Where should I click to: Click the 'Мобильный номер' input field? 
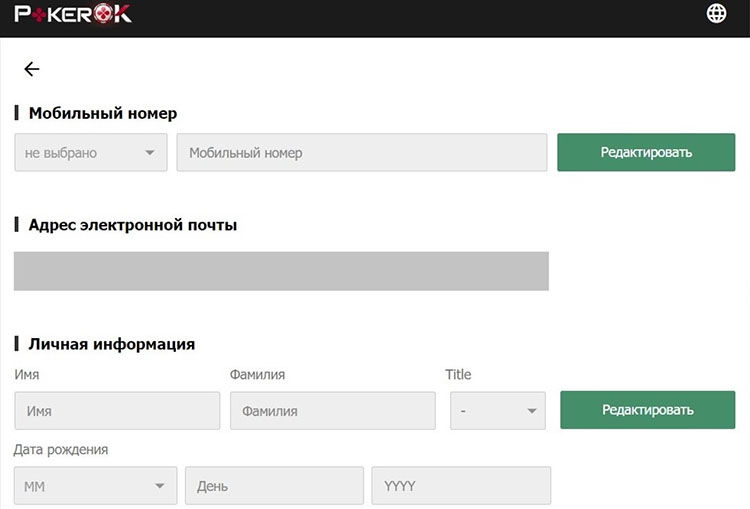[362, 153]
